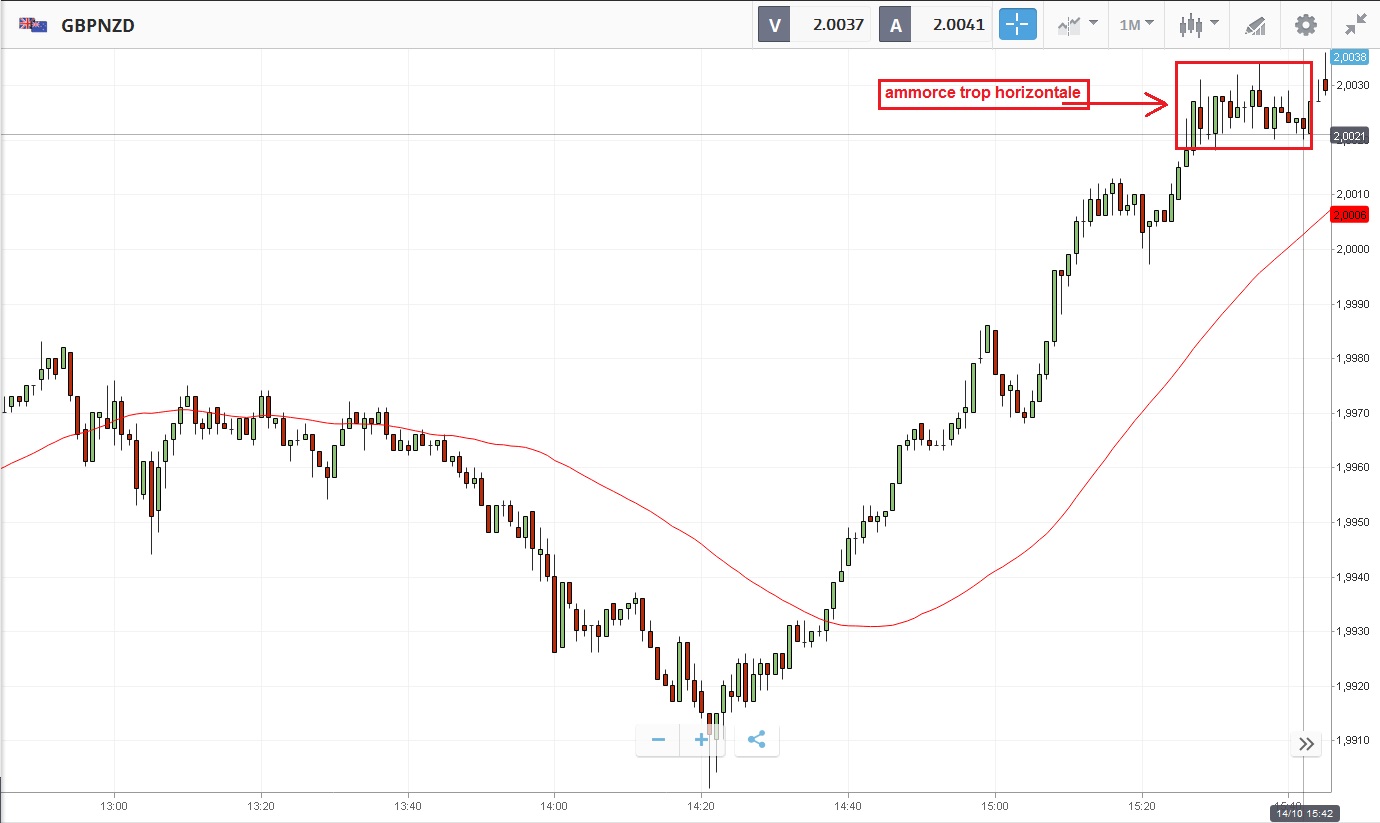Screen dimensions: 1380x823
Task: Click the V sell price 2.0037 button
Action: click(x=814, y=25)
